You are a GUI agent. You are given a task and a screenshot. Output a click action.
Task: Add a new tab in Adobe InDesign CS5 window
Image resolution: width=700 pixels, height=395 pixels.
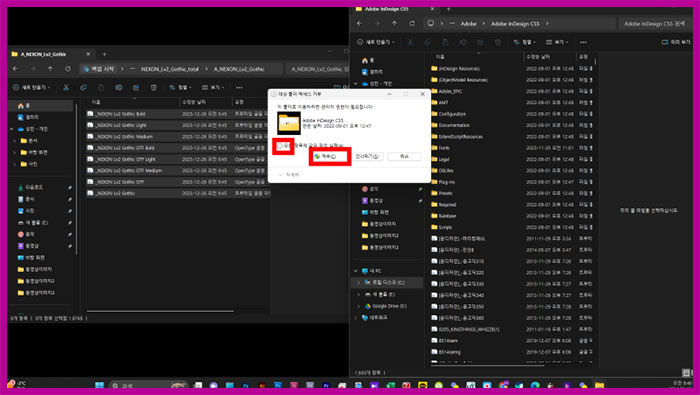(449, 9)
